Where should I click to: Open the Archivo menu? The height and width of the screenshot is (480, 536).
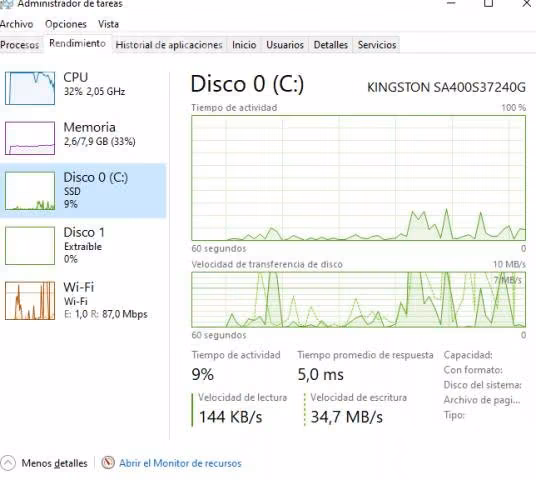point(16,24)
